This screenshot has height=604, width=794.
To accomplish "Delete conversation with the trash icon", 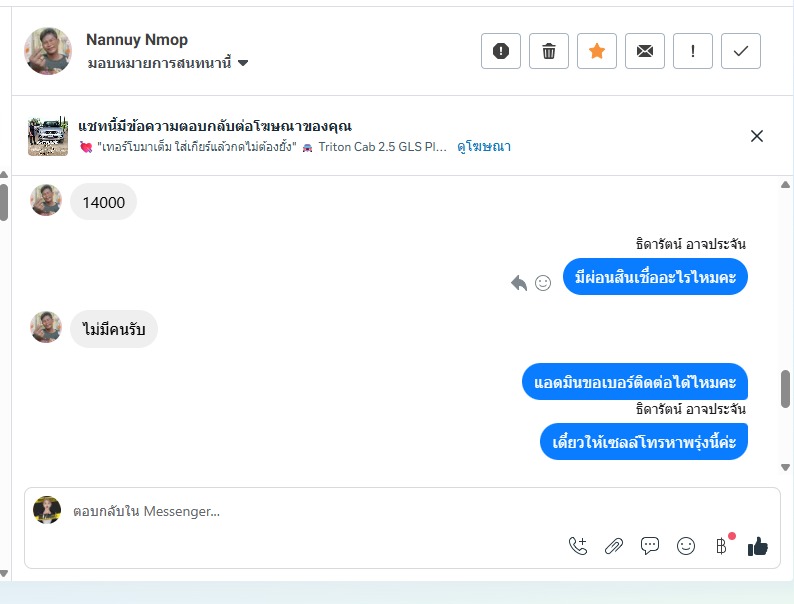I will pos(549,51).
